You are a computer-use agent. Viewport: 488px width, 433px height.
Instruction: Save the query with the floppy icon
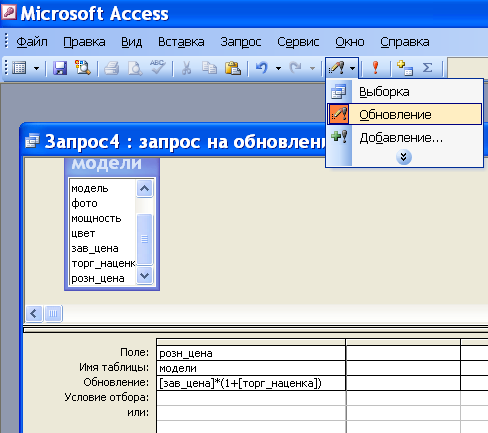coord(60,68)
